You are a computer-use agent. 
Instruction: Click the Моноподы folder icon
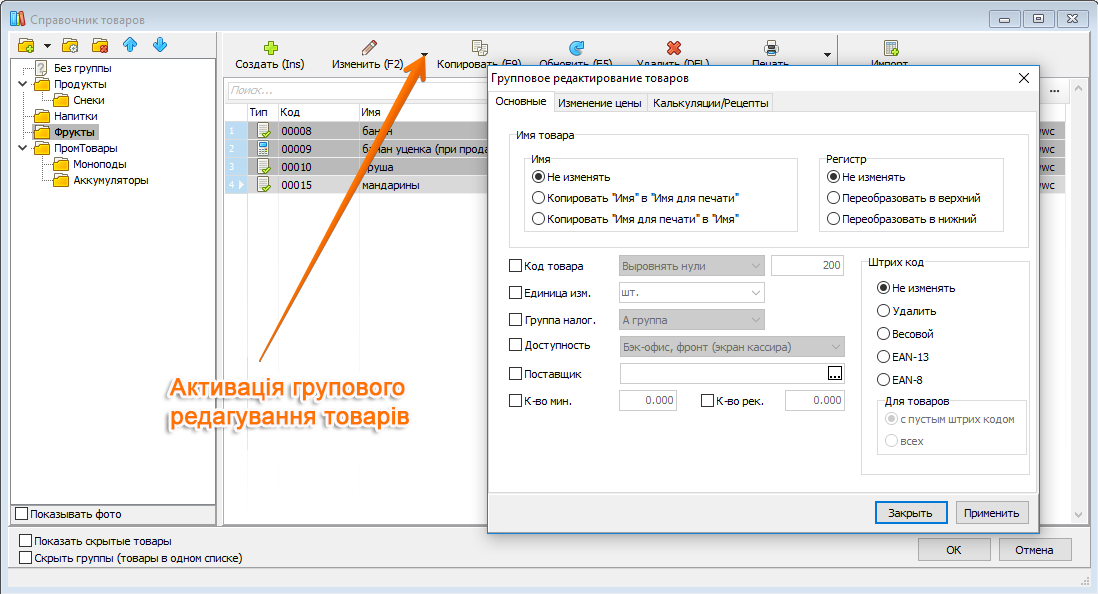[61, 165]
